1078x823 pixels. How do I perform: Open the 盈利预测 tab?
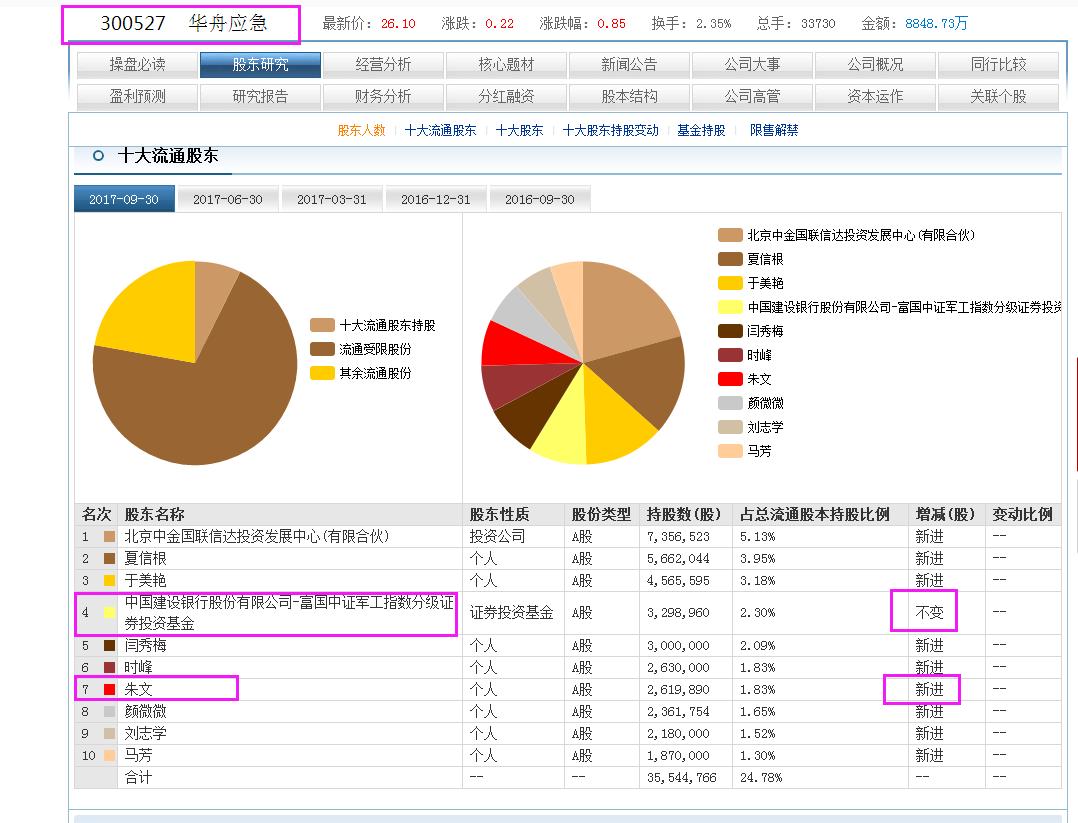(139, 96)
